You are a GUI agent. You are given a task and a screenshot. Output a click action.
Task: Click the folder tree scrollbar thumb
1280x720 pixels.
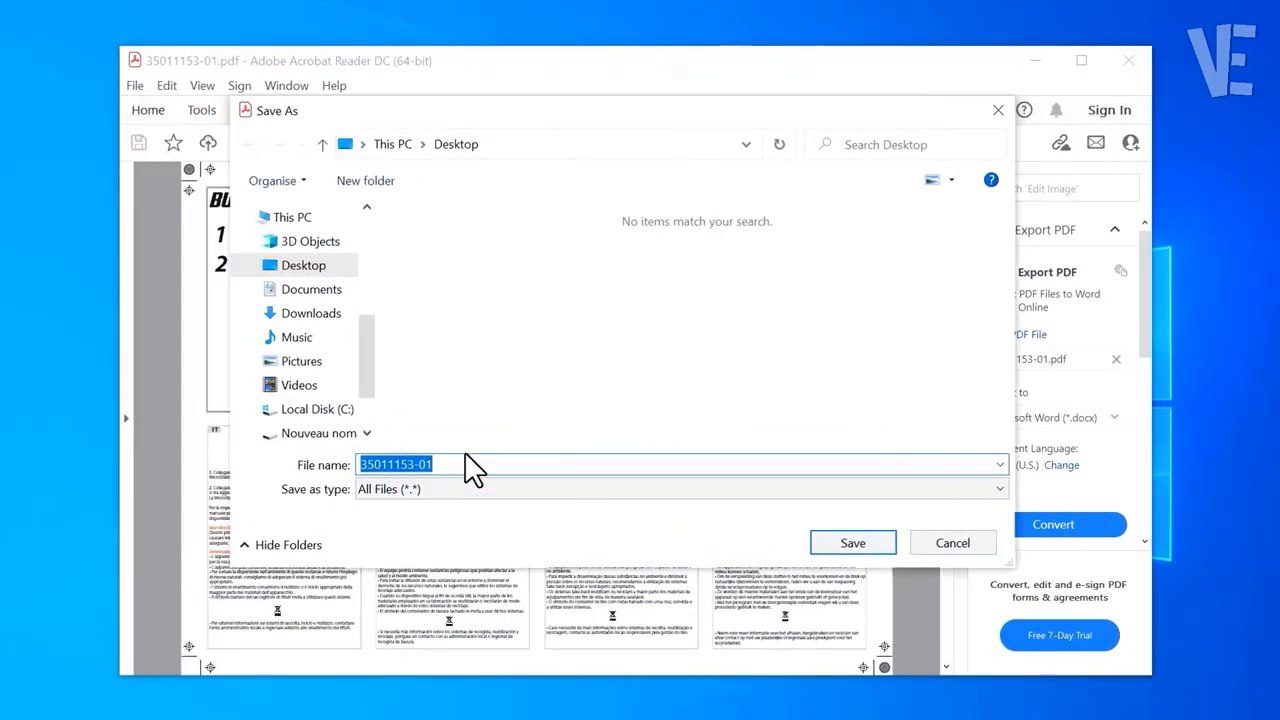pyautogui.click(x=366, y=355)
